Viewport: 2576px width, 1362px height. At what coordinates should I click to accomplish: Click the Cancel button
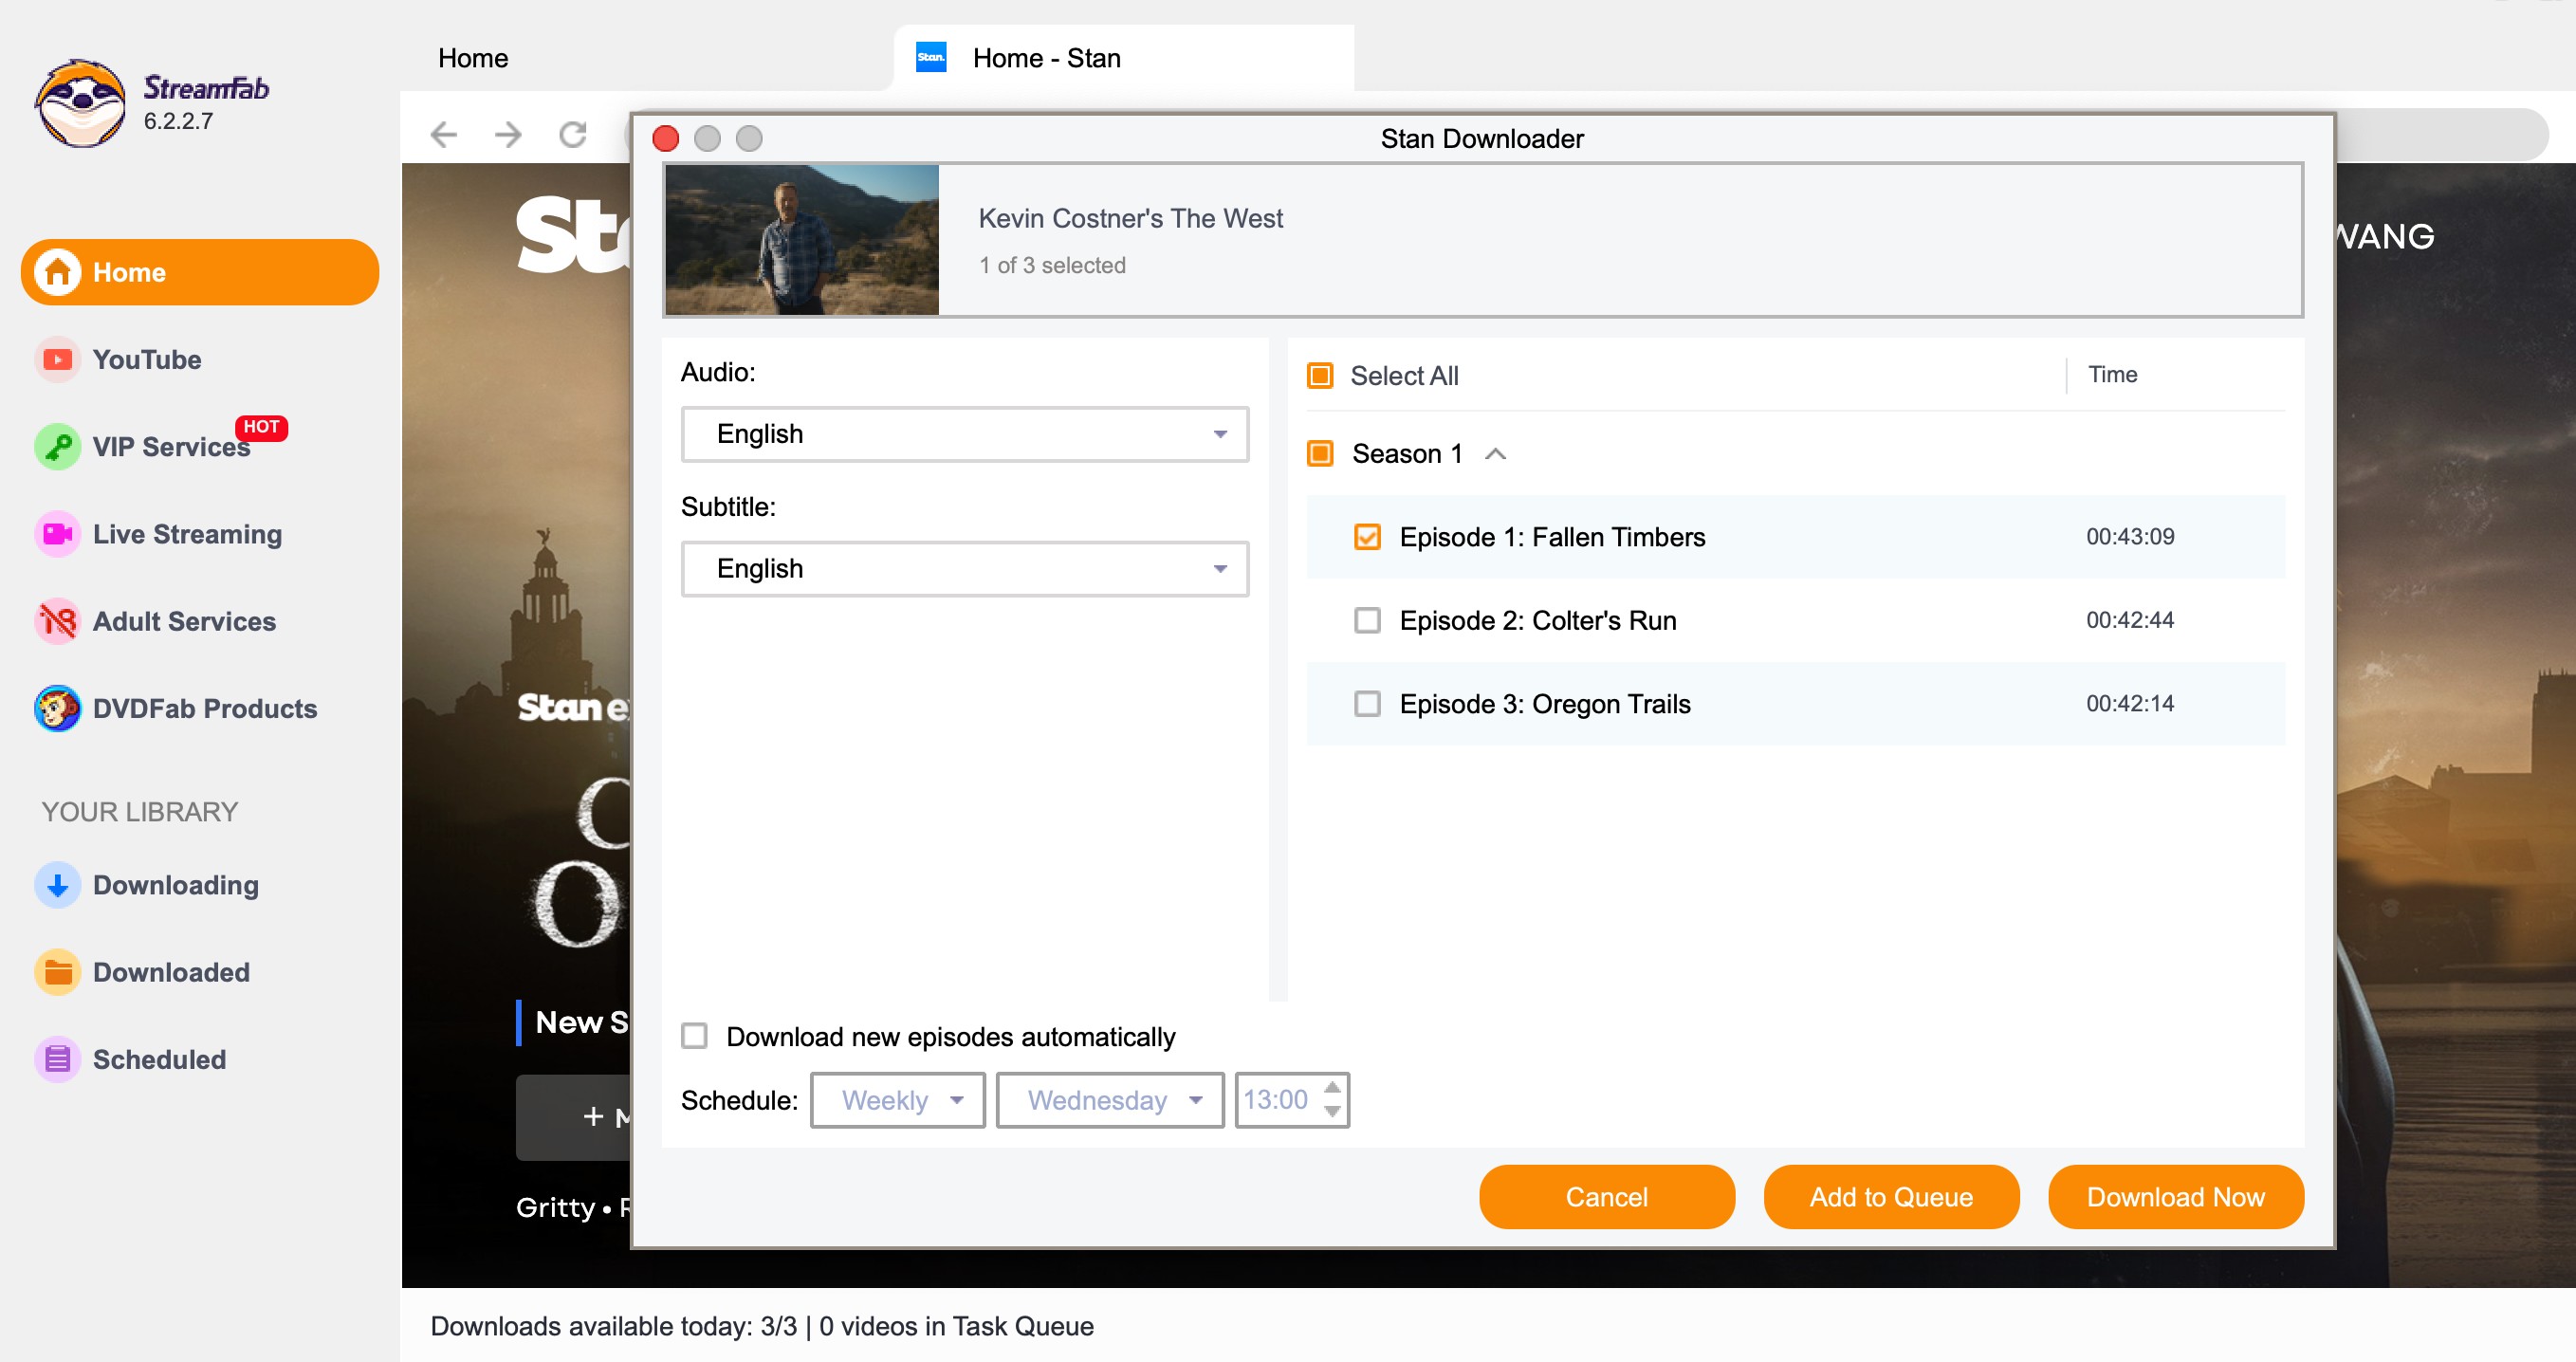pyautogui.click(x=1607, y=1197)
